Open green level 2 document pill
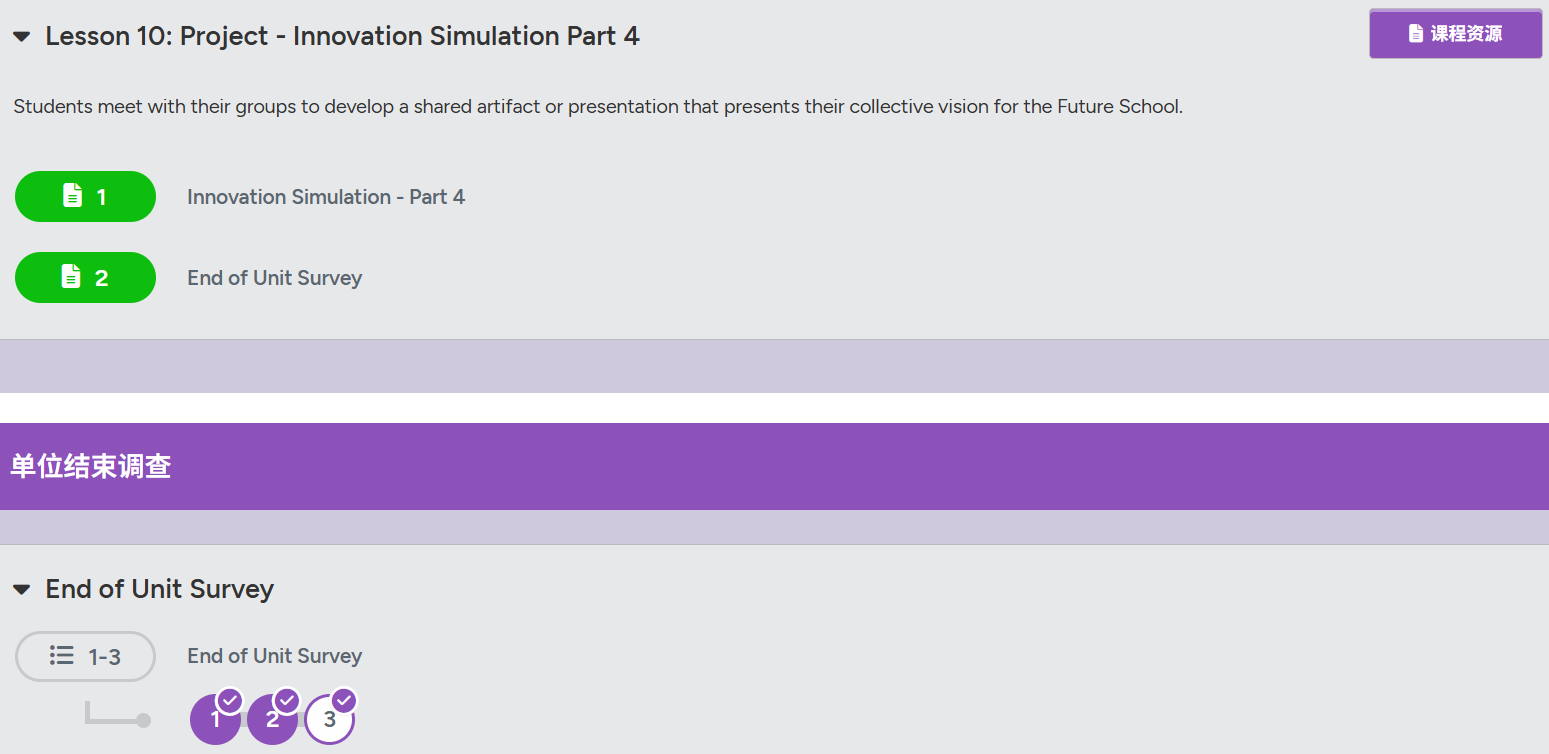The width and height of the screenshot is (1549, 754). coord(85,277)
